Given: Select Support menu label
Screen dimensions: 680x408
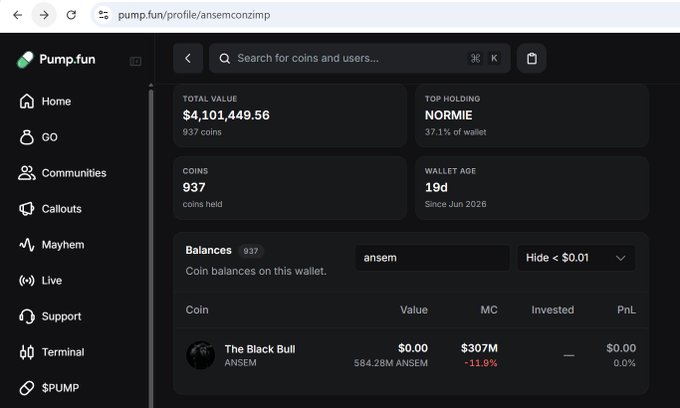Looking at the screenshot, I should 61,317.
